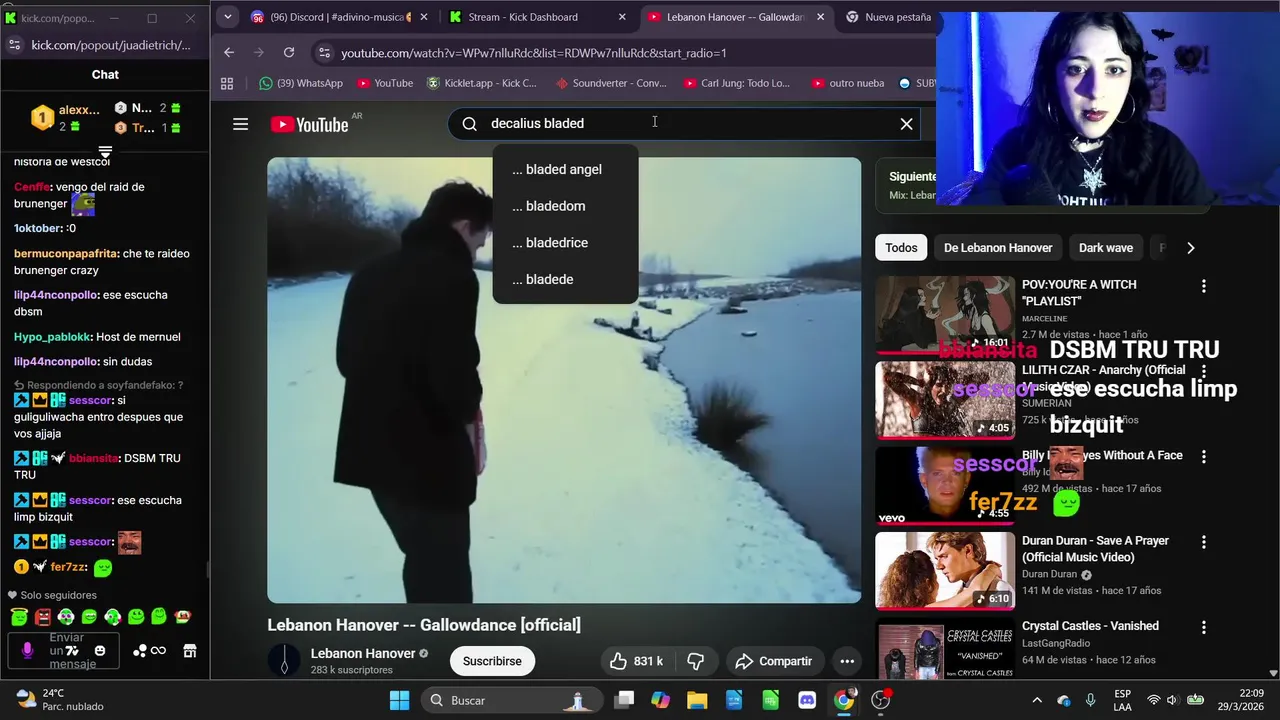Open the share icon button Compartir
This screenshot has width=1280, height=720.
click(x=773, y=661)
